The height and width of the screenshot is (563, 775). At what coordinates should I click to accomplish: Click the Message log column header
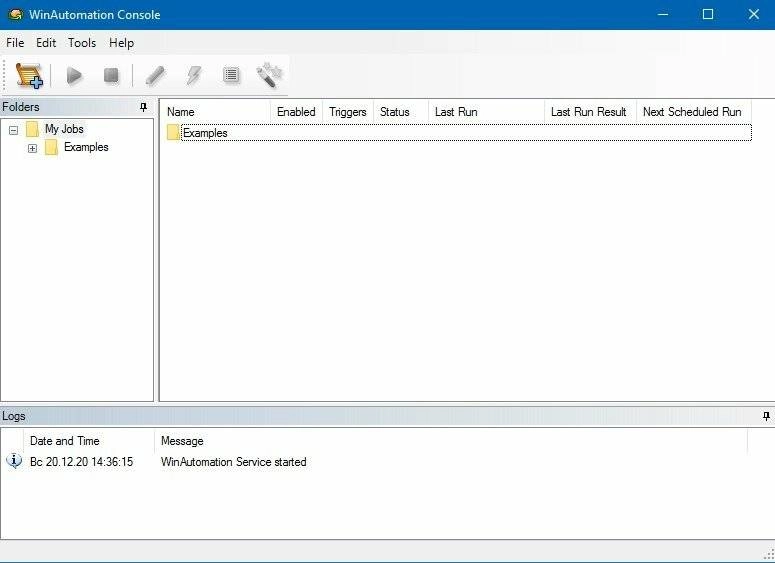(451, 441)
